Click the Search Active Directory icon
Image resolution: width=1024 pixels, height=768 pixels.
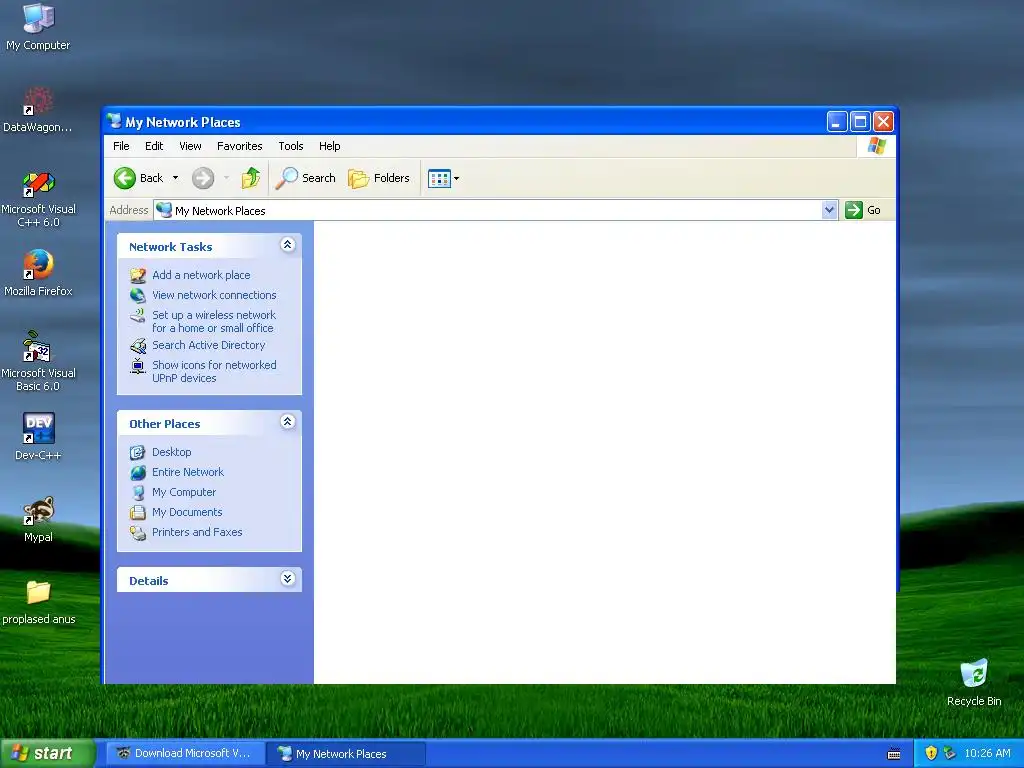point(138,345)
